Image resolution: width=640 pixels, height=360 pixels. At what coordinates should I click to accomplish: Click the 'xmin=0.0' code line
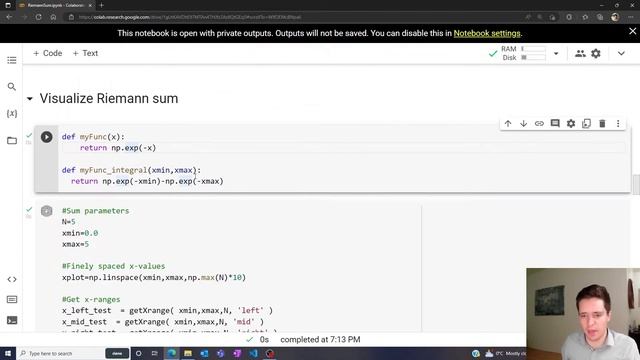80,233
